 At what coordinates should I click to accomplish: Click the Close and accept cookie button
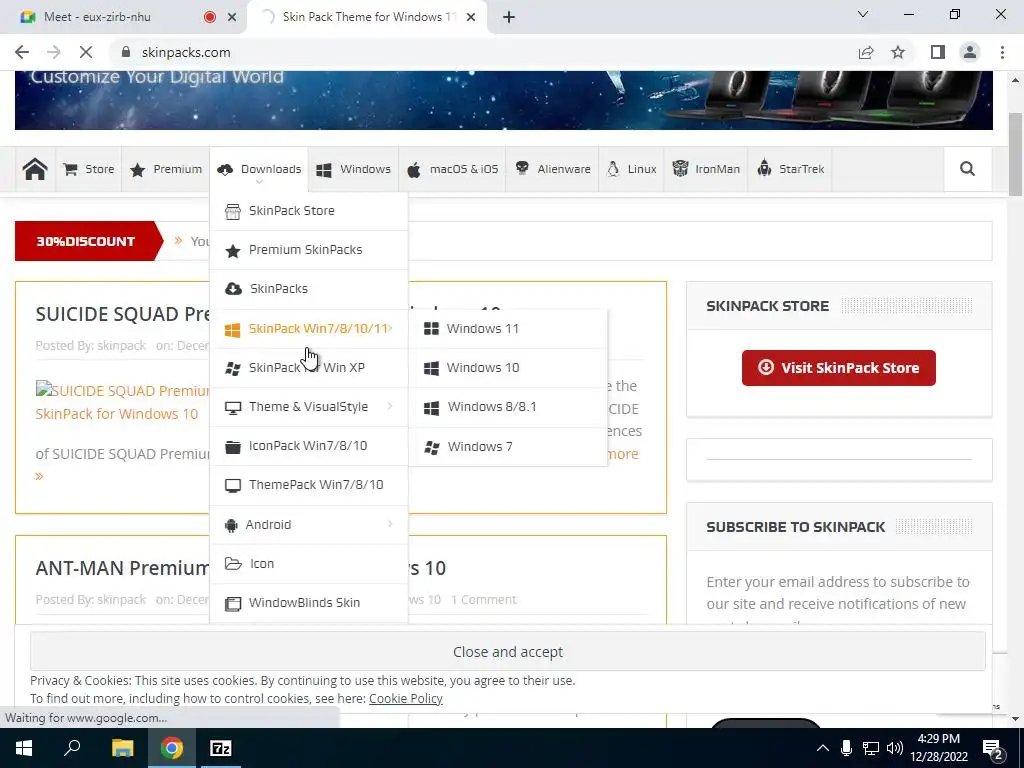tap(507, 652)
